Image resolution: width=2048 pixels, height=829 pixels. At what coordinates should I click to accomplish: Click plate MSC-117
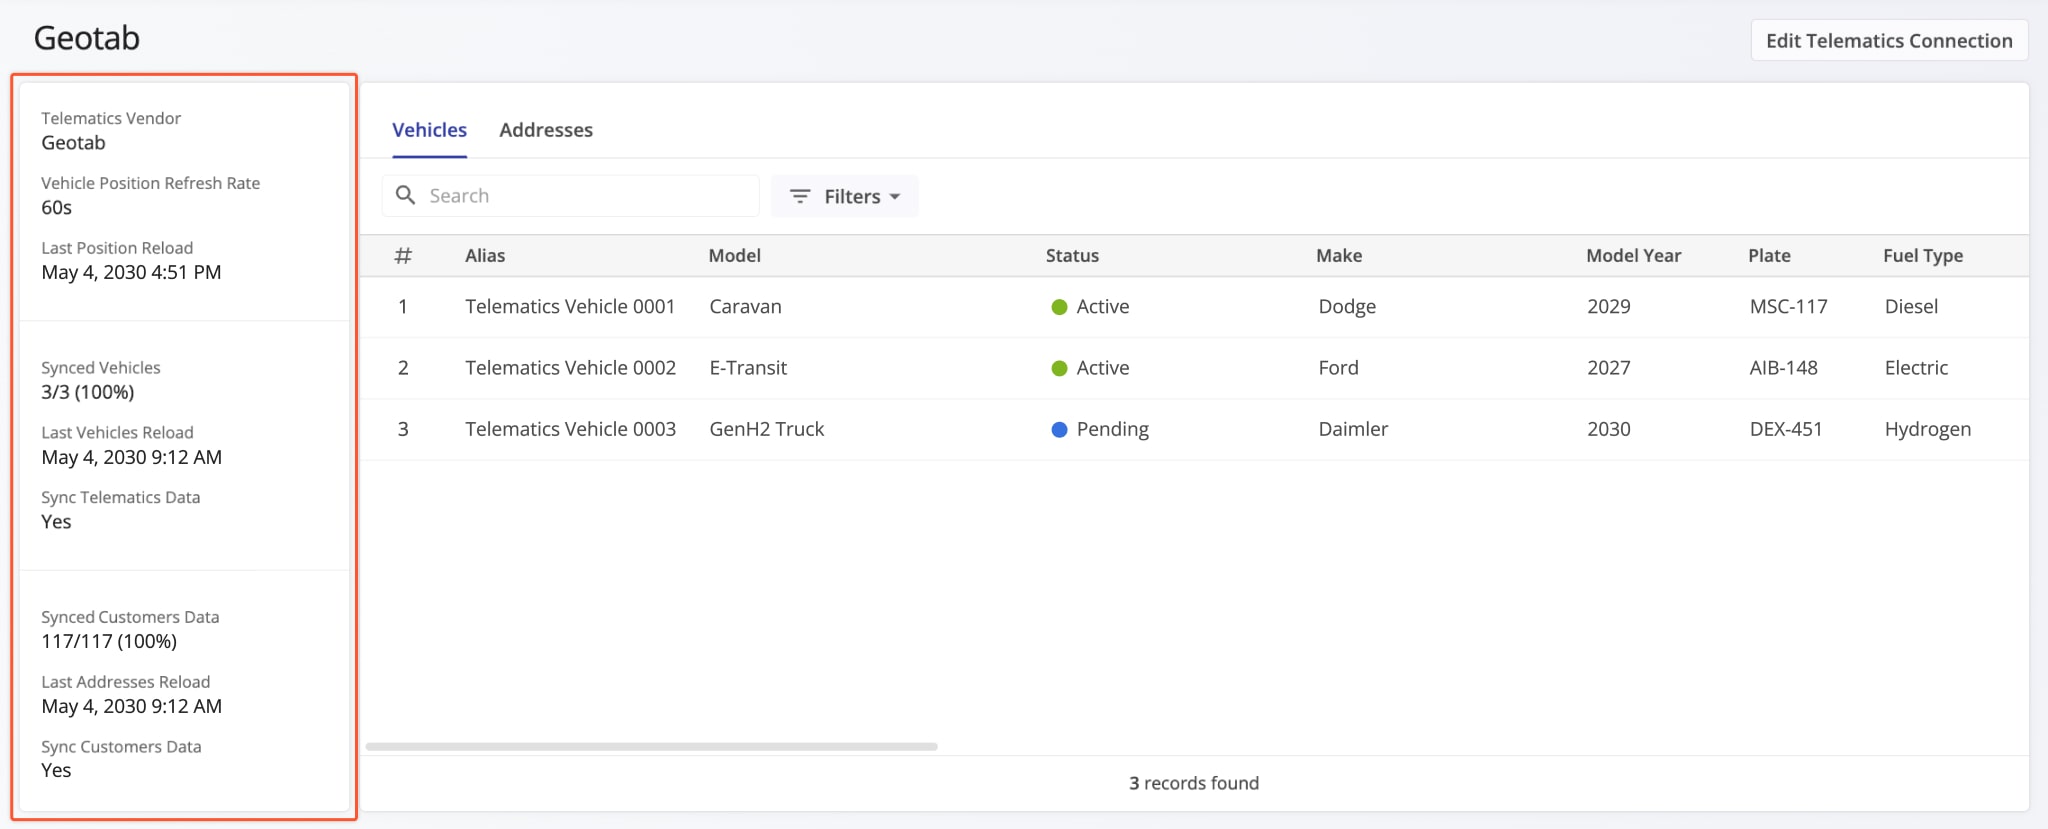(x=1788, y=307)
